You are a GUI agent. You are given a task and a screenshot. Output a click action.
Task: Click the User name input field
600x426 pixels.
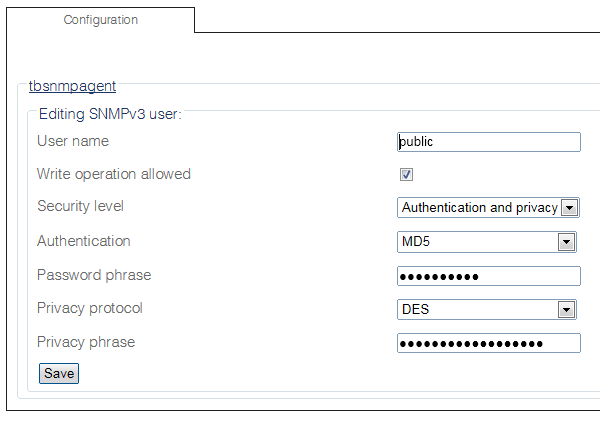point(488,142)
